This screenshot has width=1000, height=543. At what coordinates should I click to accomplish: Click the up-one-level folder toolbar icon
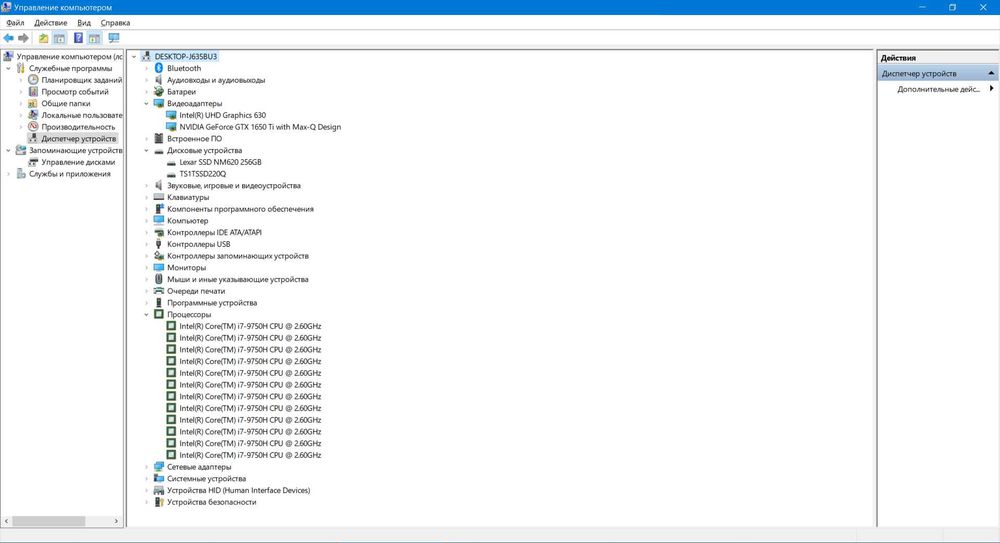coord(43,38)
